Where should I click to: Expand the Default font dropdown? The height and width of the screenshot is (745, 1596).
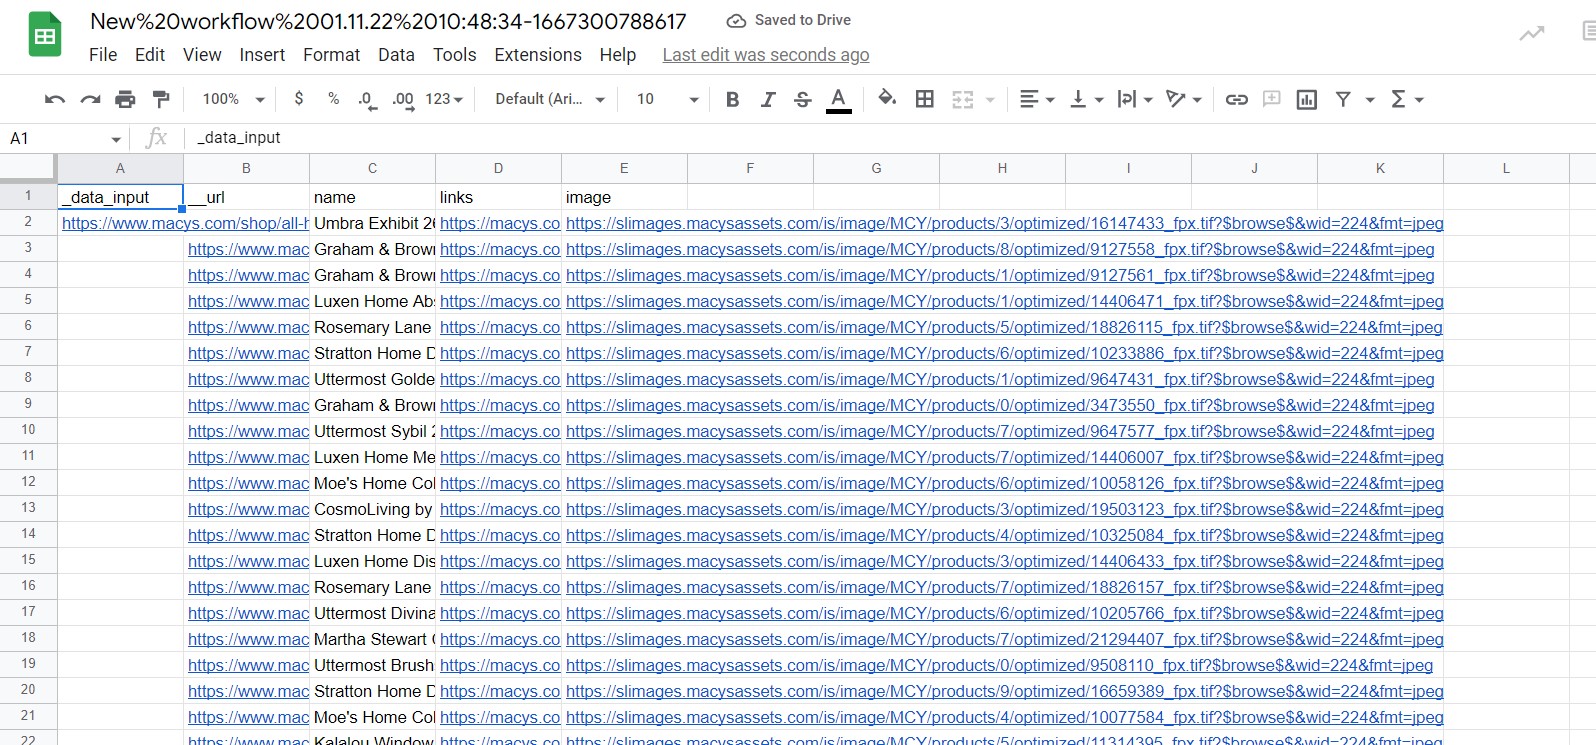(x=550, y=99)
